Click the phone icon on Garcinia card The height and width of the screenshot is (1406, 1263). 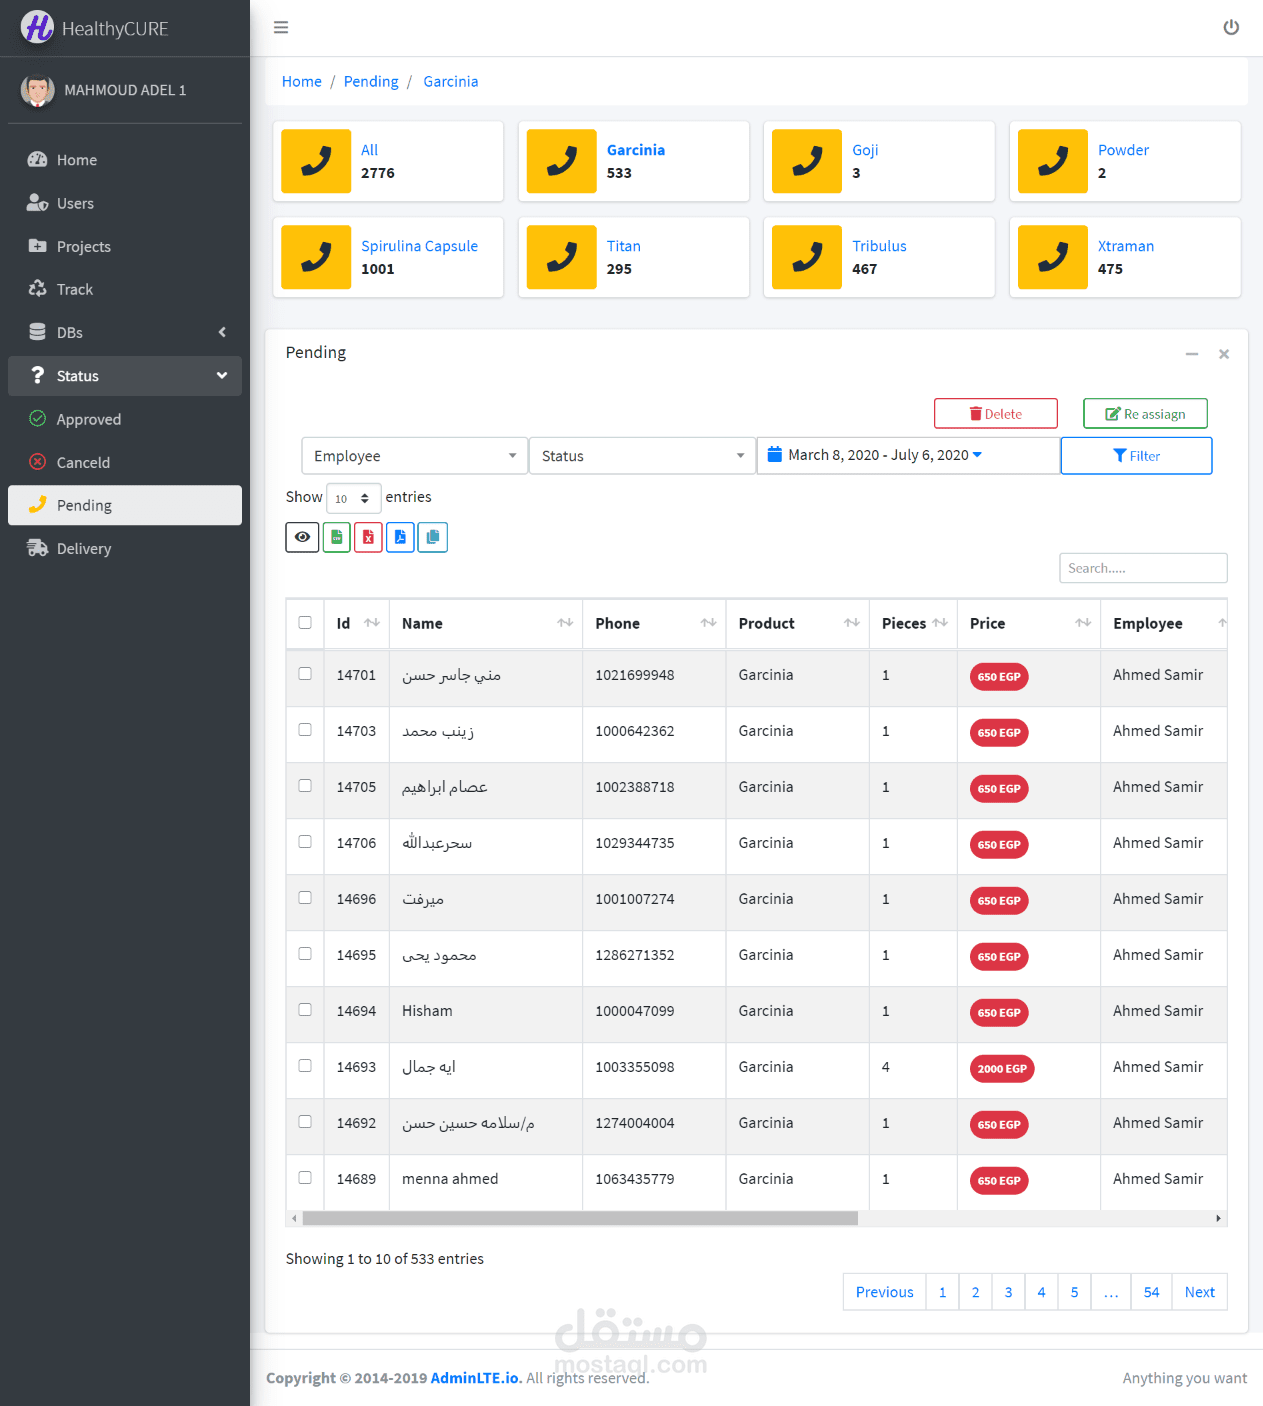(x=562, y=161)
